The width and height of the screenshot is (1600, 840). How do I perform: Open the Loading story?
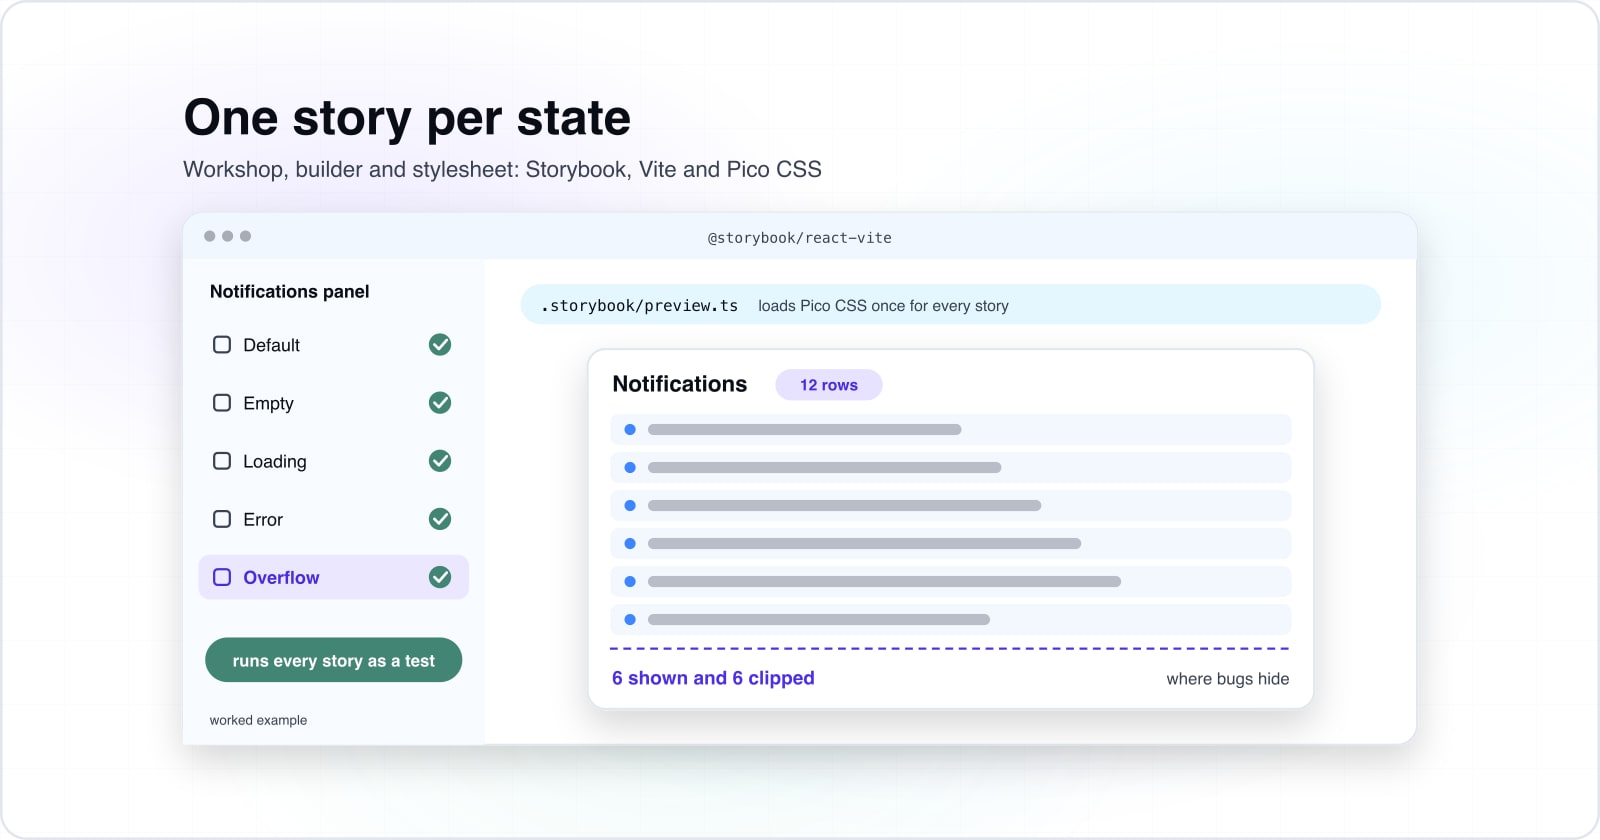pyautogui.click(x=275, y=461)
